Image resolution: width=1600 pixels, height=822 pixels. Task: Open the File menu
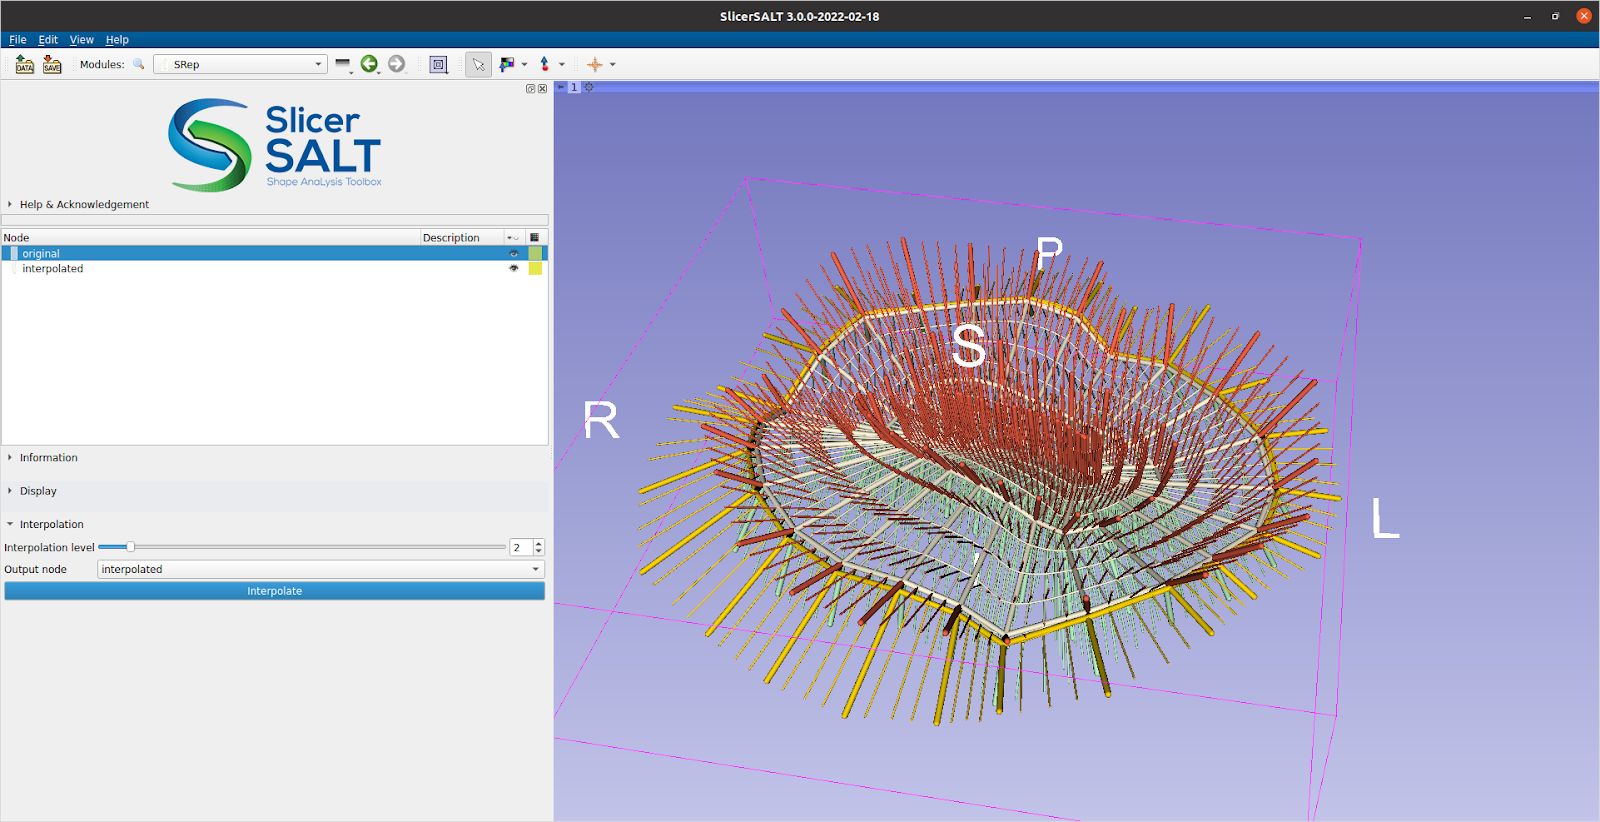coord(17,40)
